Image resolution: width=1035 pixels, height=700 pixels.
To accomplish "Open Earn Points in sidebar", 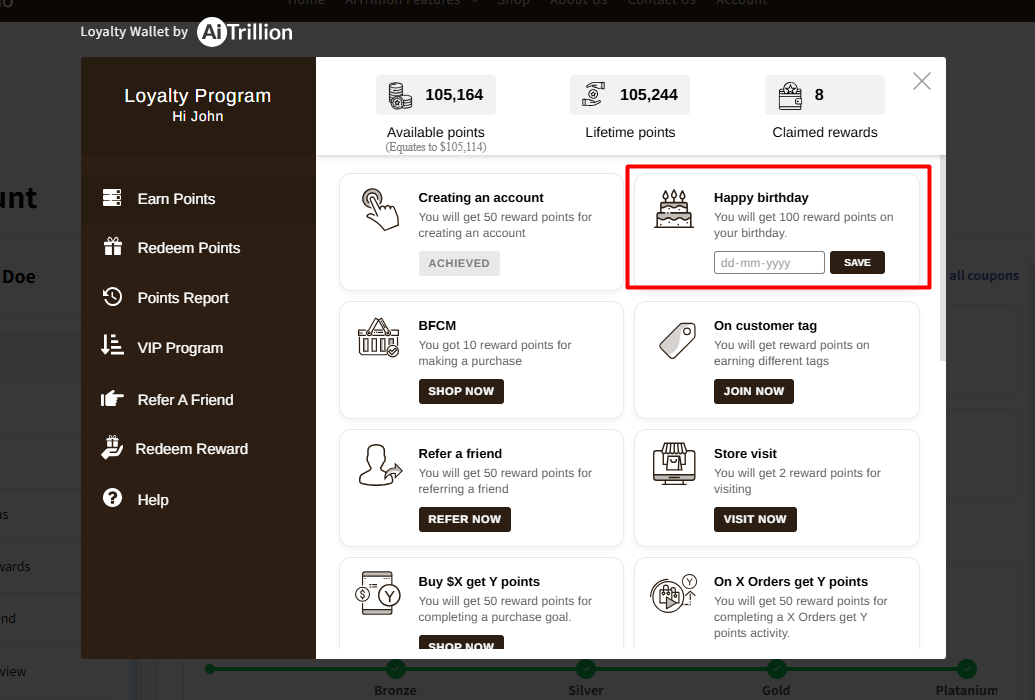I will pos(176,199).
